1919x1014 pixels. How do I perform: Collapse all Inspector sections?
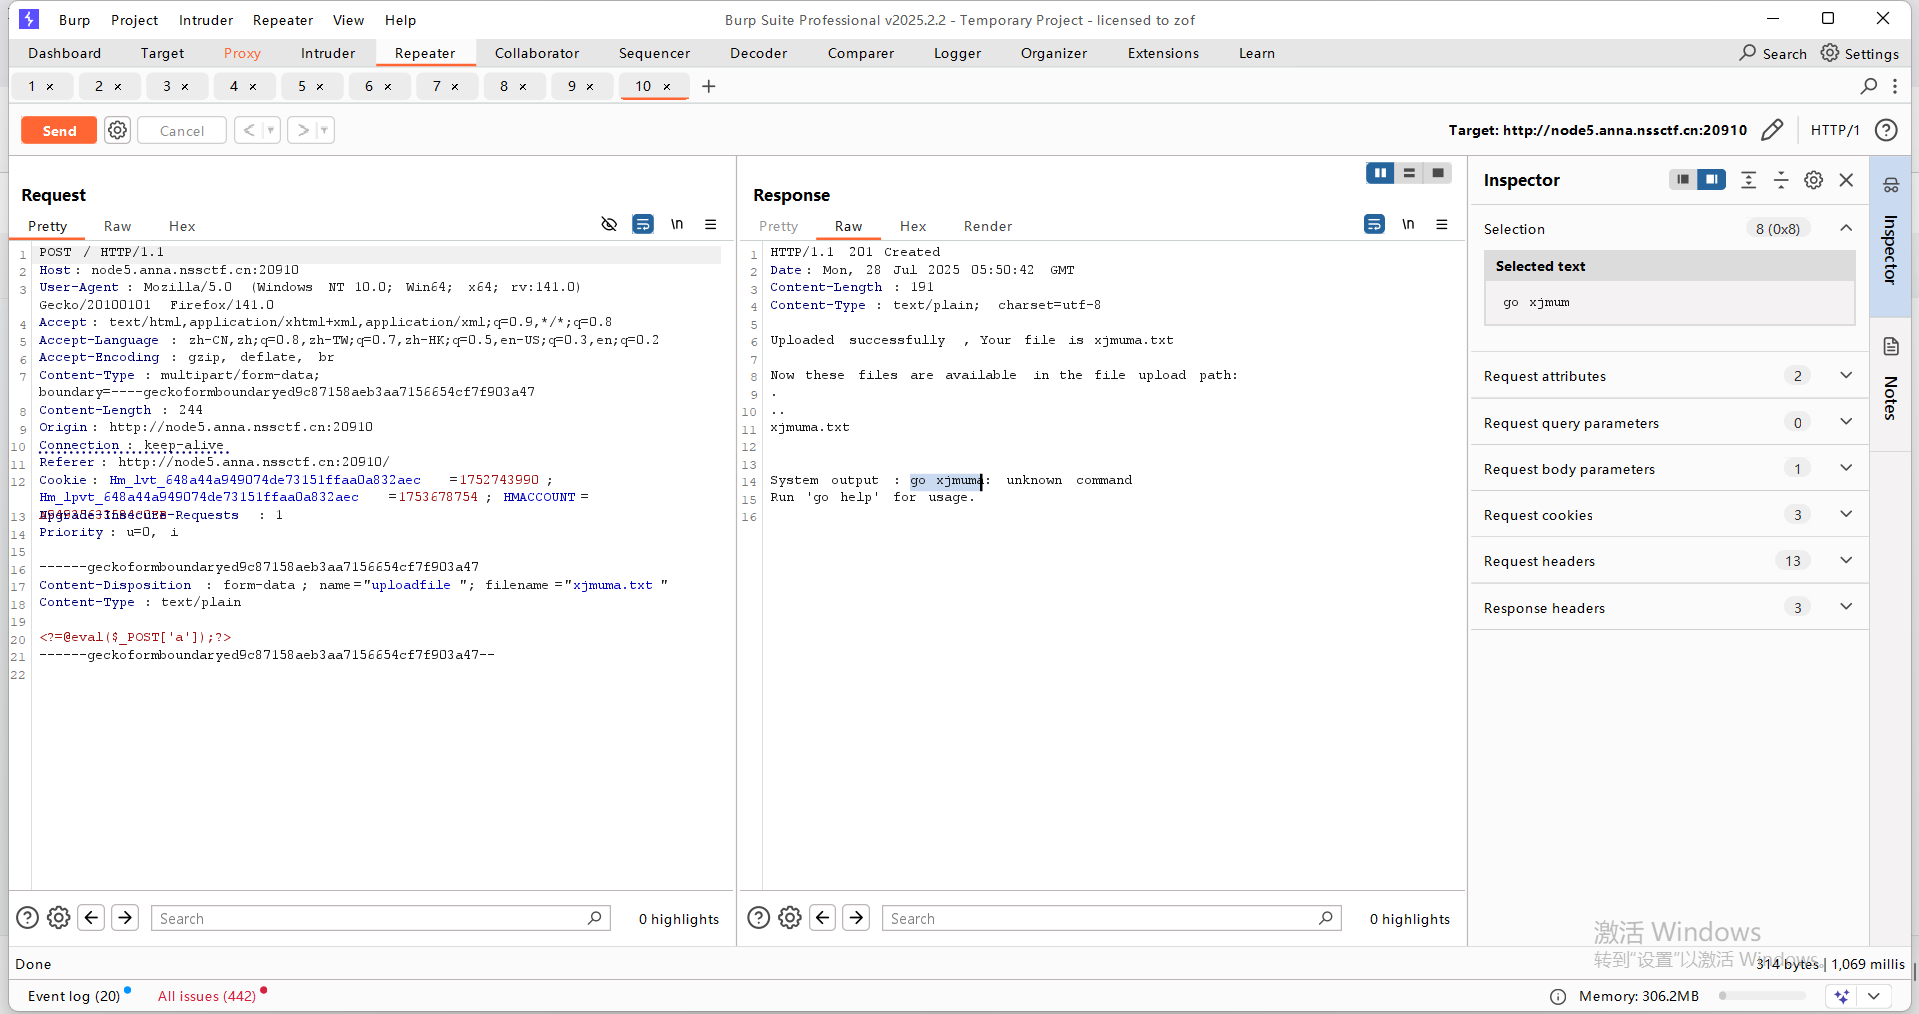click(1781, 179)
